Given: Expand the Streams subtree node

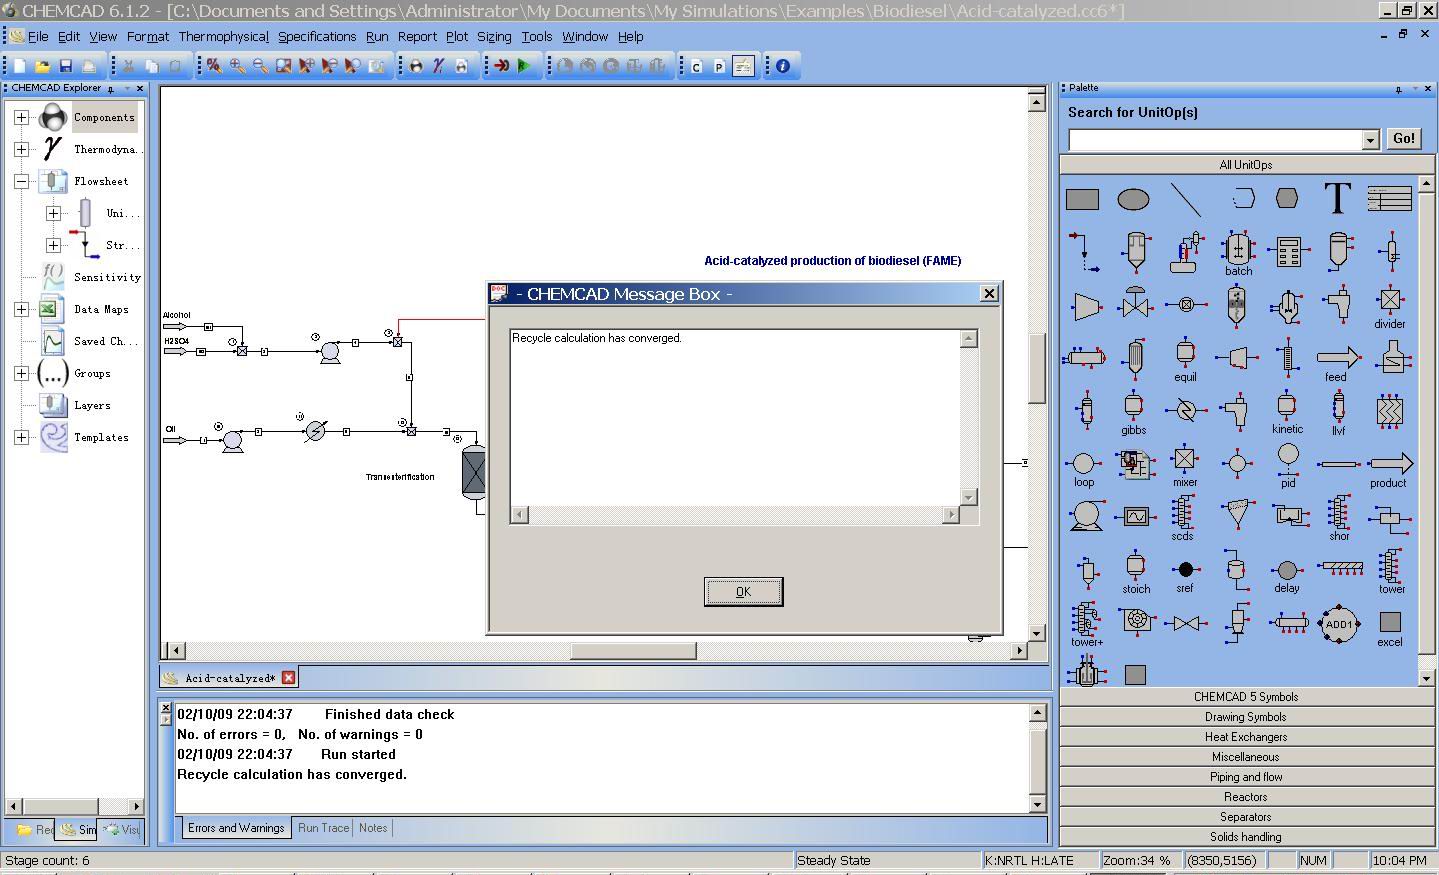Looking at the screenshot, I should [x=53, y=245].
